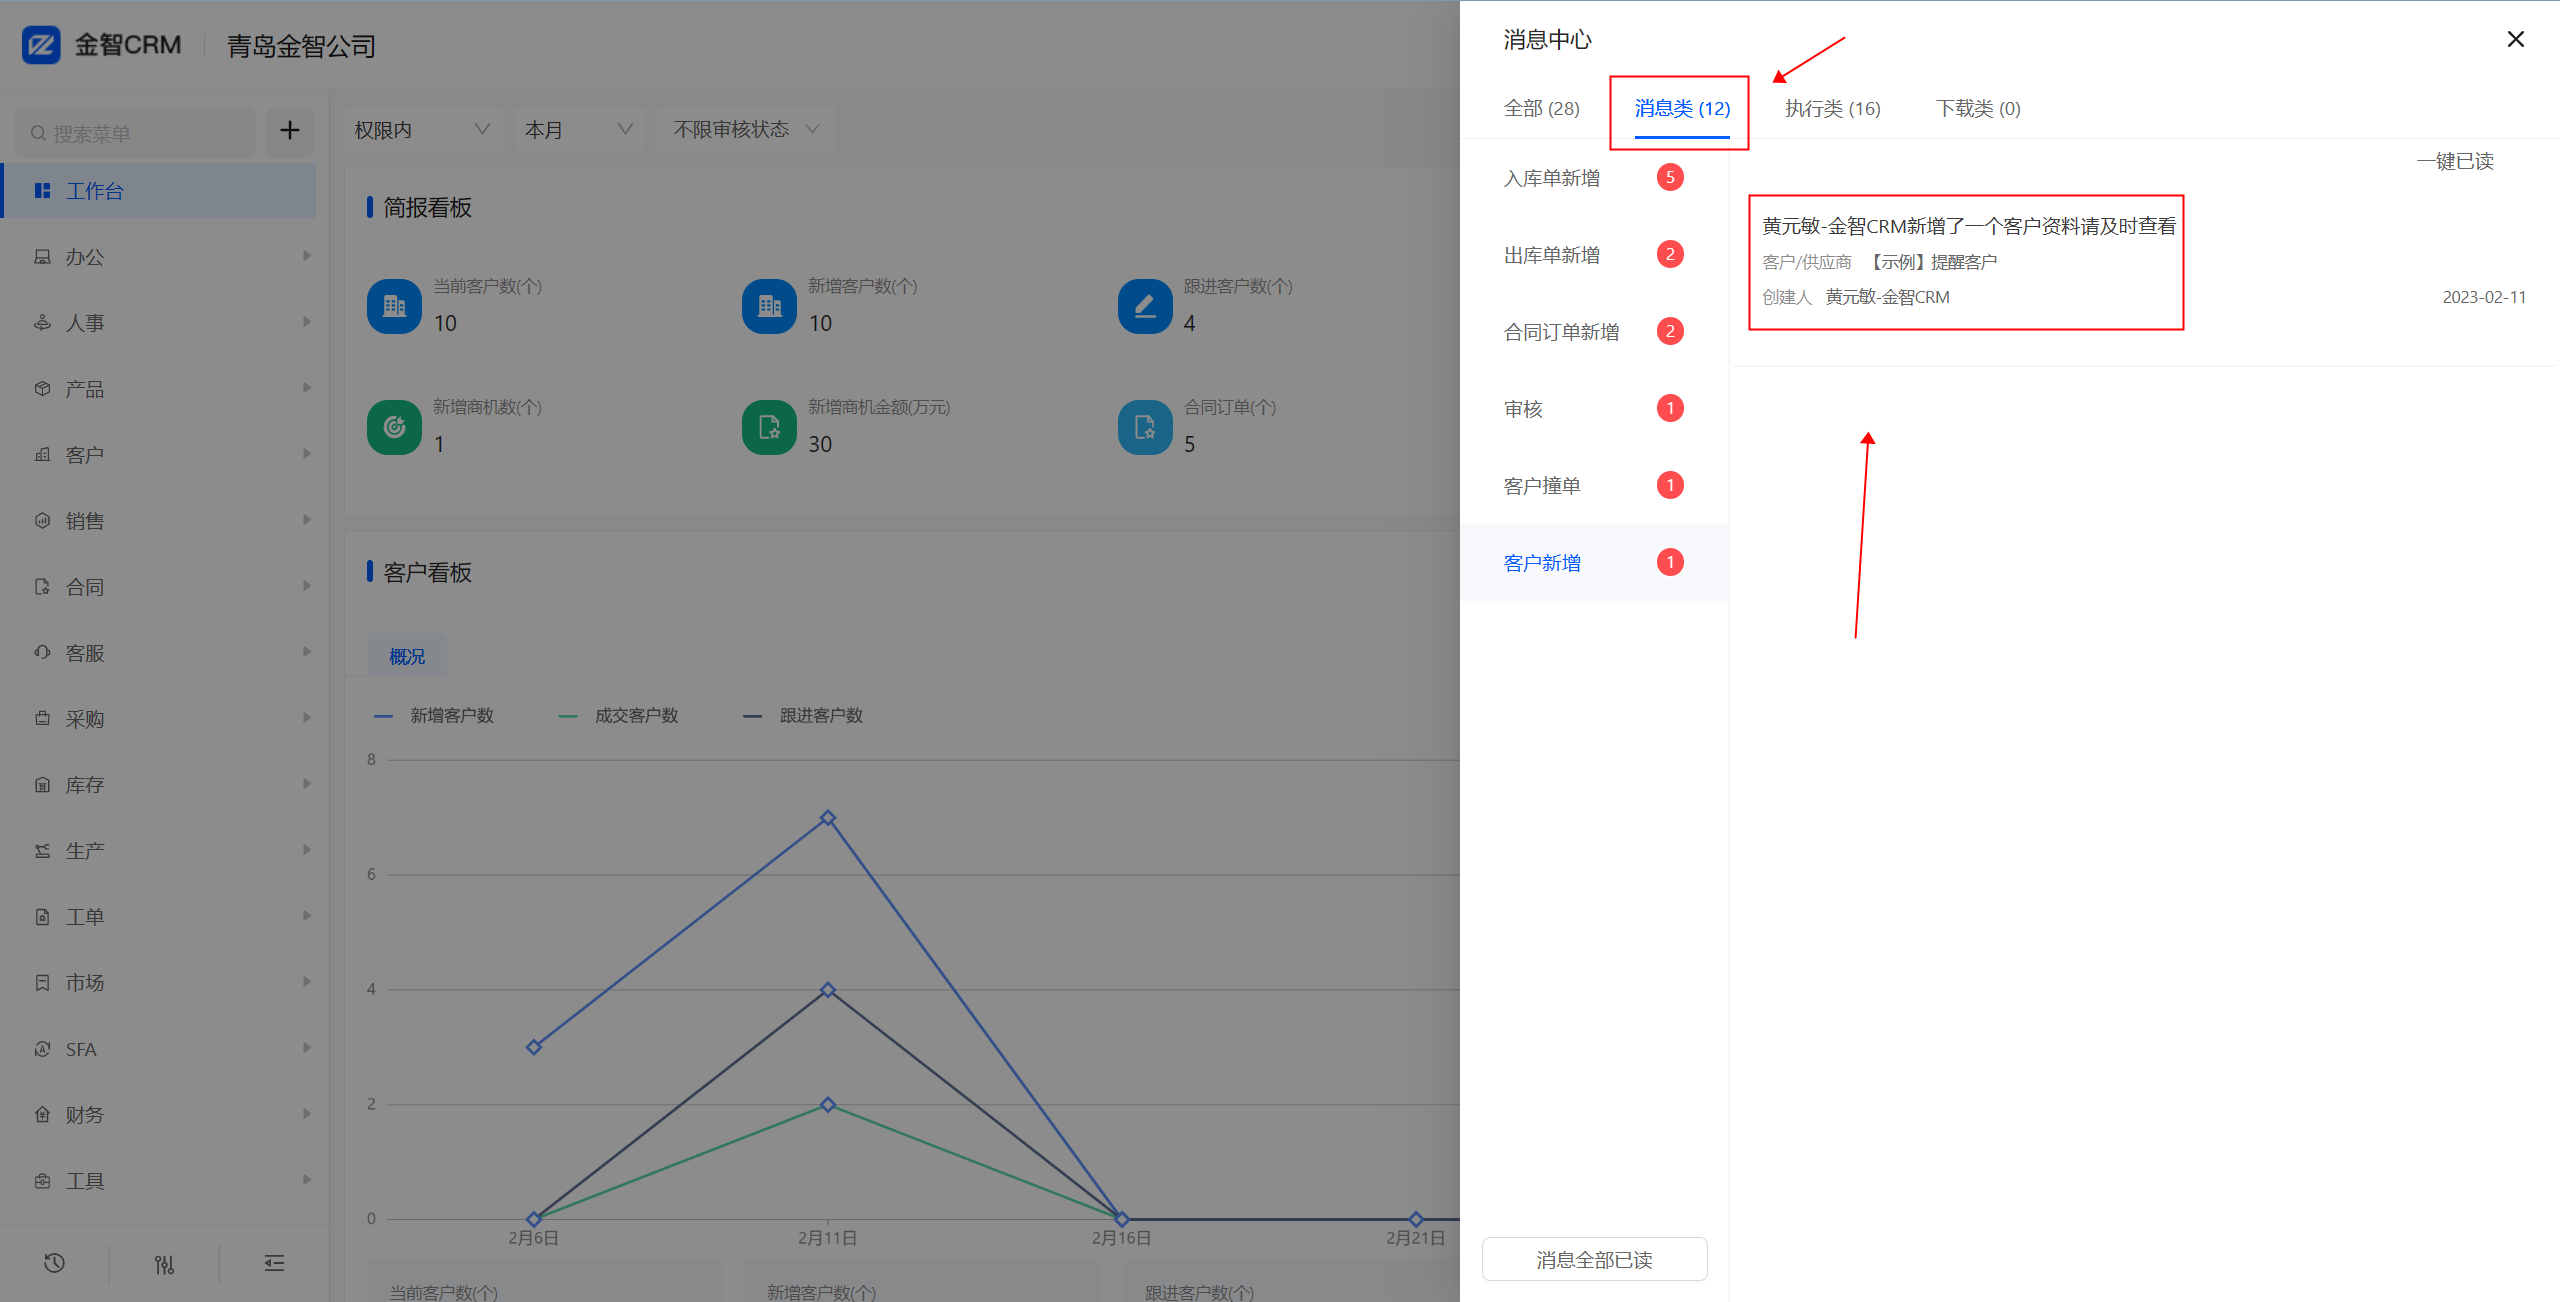Close the 消息中心 panel

[2515, 39]
